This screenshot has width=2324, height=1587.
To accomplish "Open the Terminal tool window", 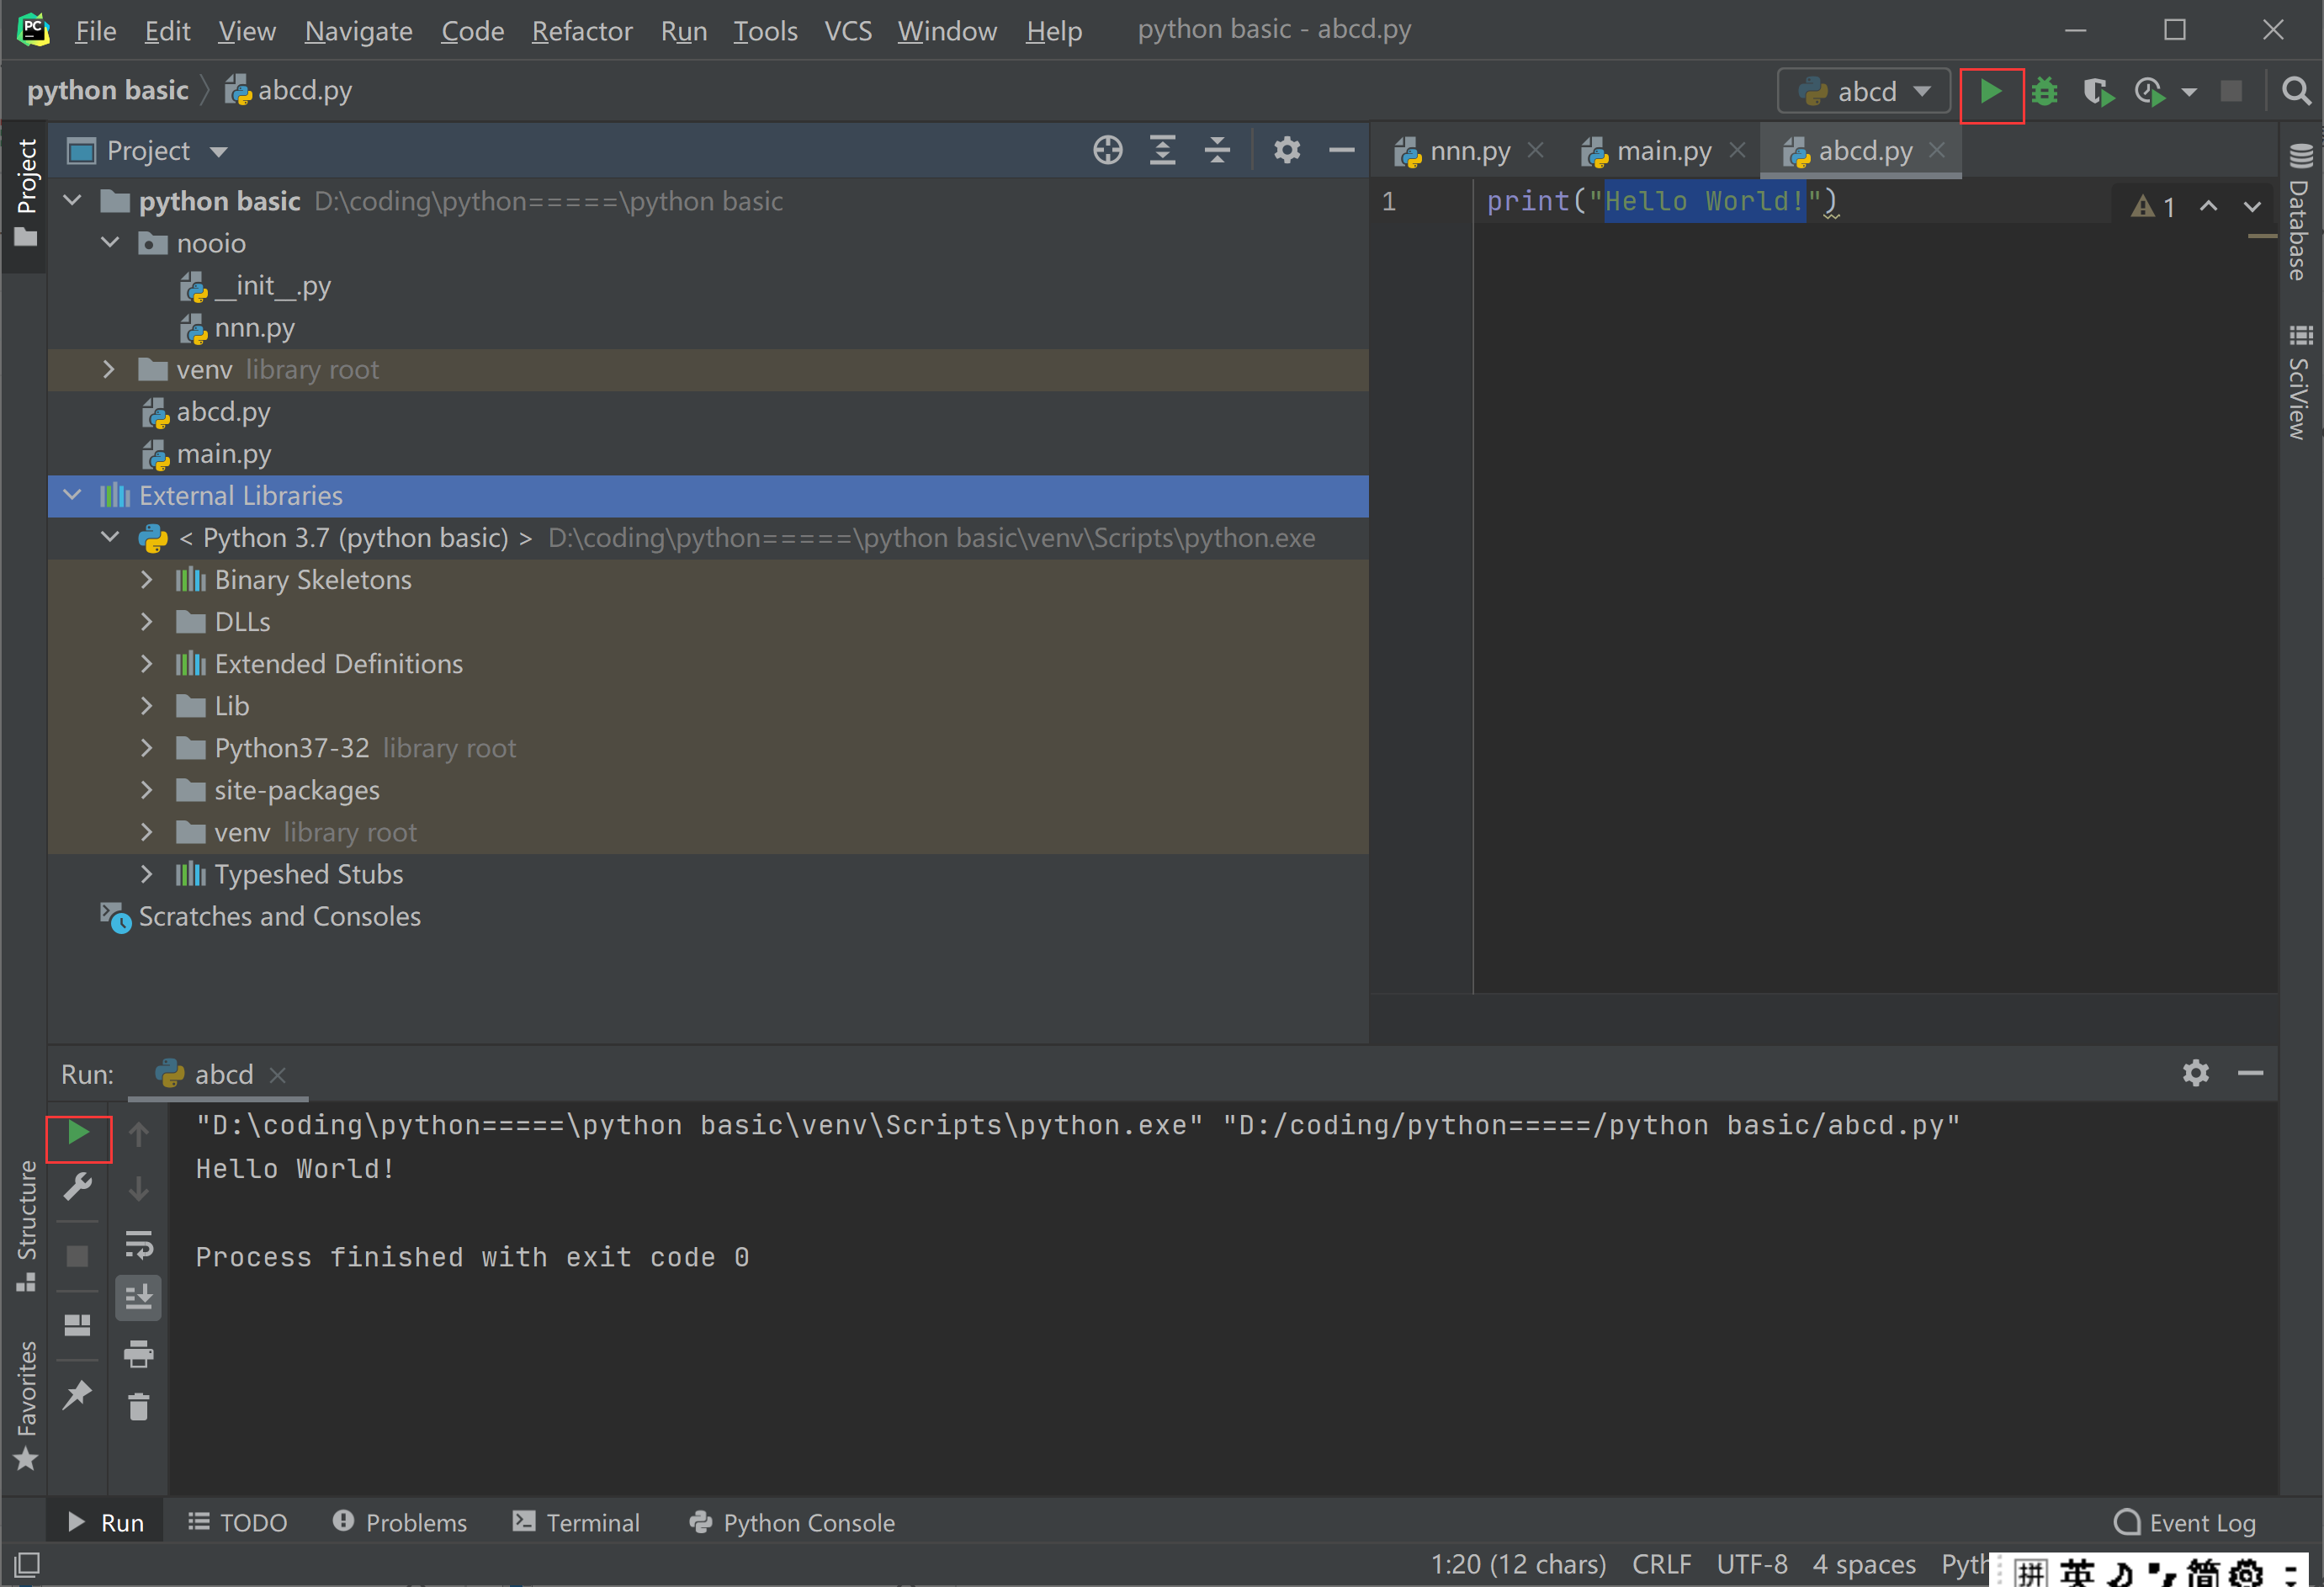I will 576,1522.
